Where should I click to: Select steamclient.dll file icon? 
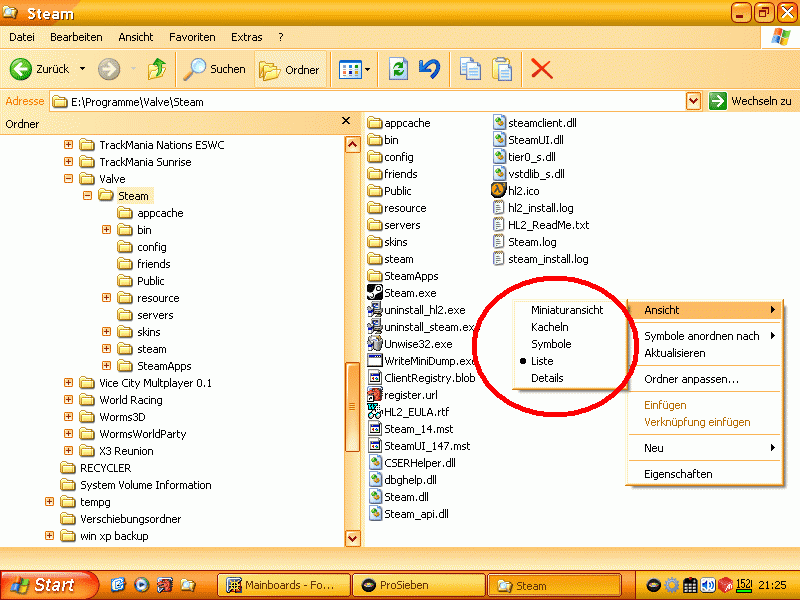coord(499,122)
